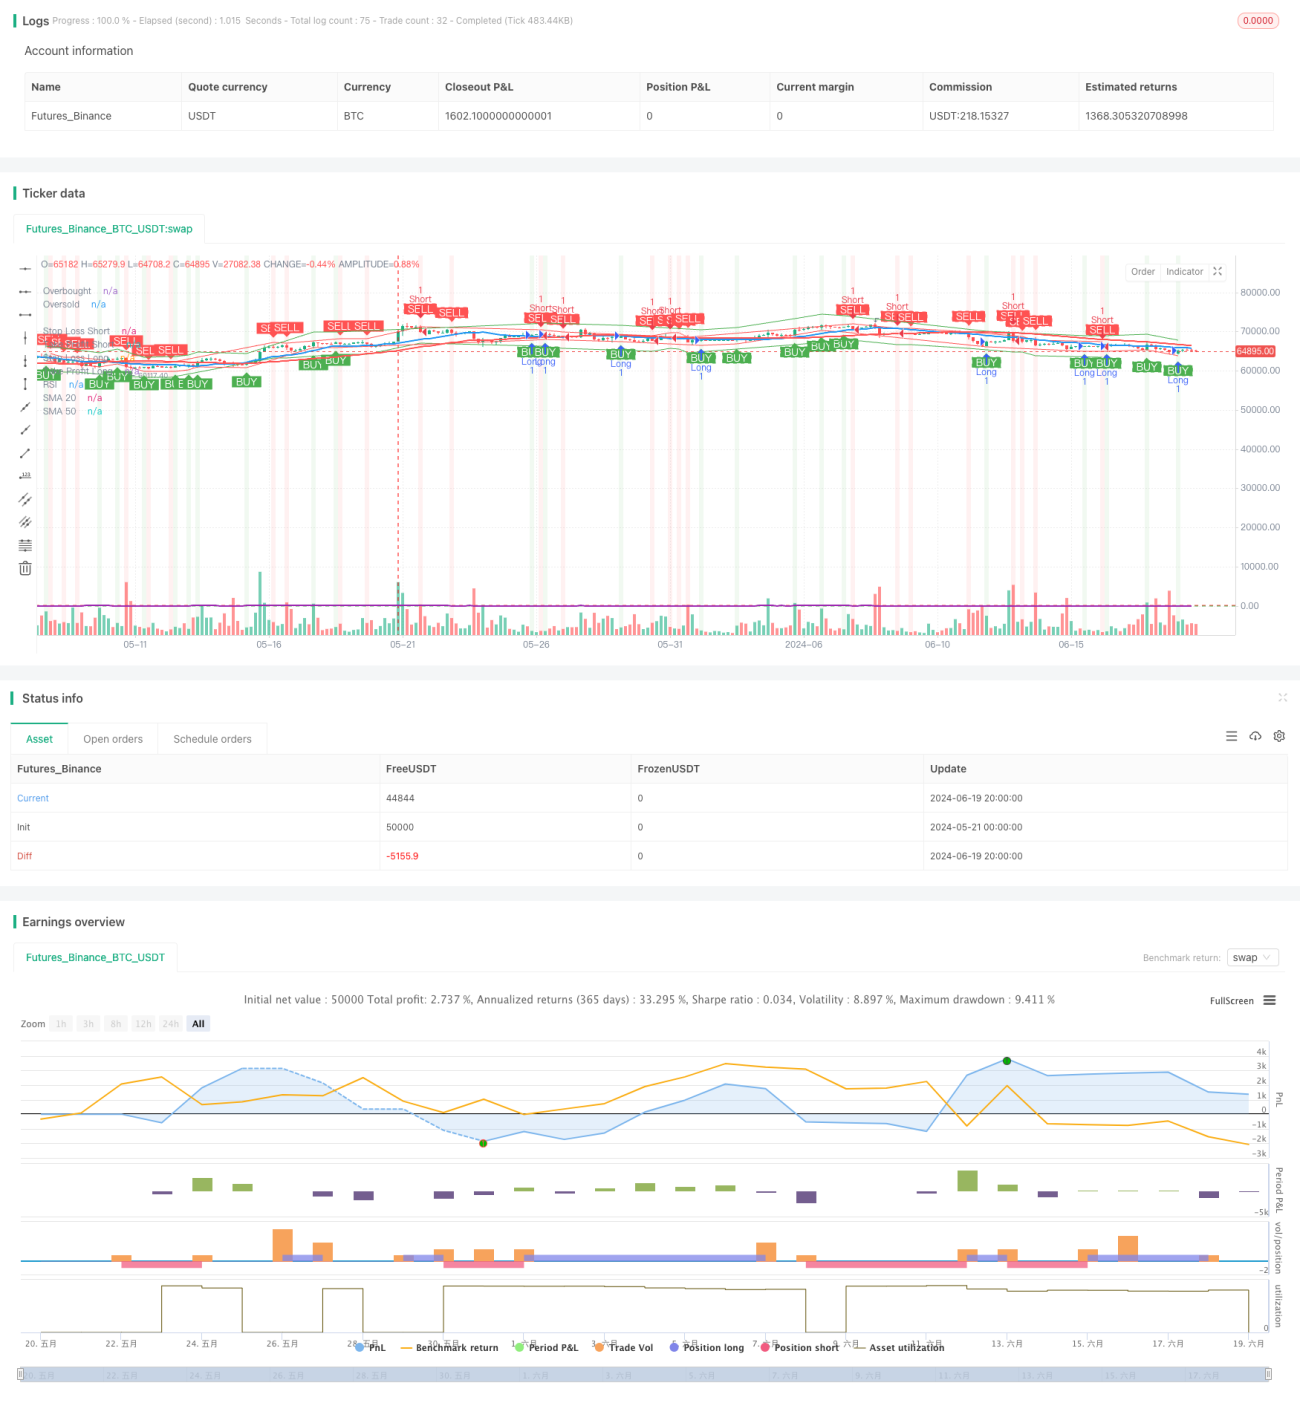Select the diagonal ray line tool
Viewport: 1300px width, 1403px height.
click(25, 430)
